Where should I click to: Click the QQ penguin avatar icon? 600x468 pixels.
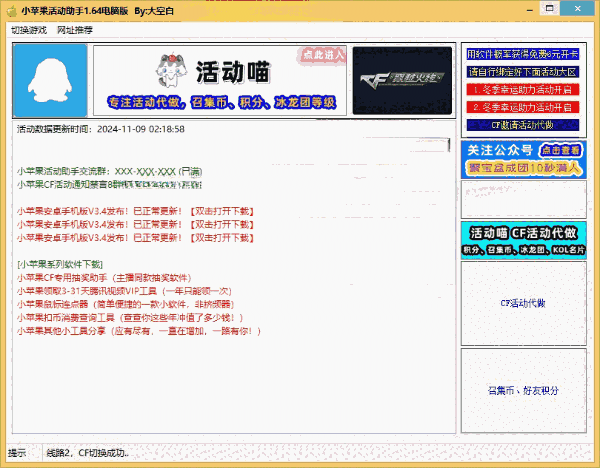click(x=50, y=80)
